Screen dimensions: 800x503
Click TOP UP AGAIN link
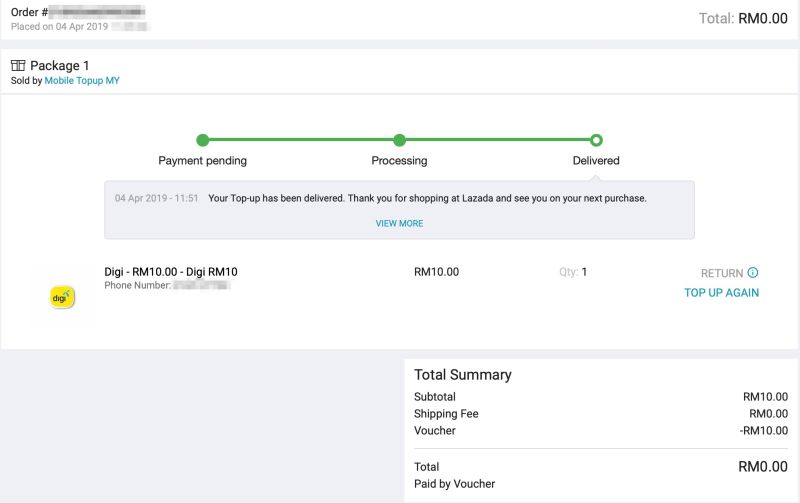[721, 293]
